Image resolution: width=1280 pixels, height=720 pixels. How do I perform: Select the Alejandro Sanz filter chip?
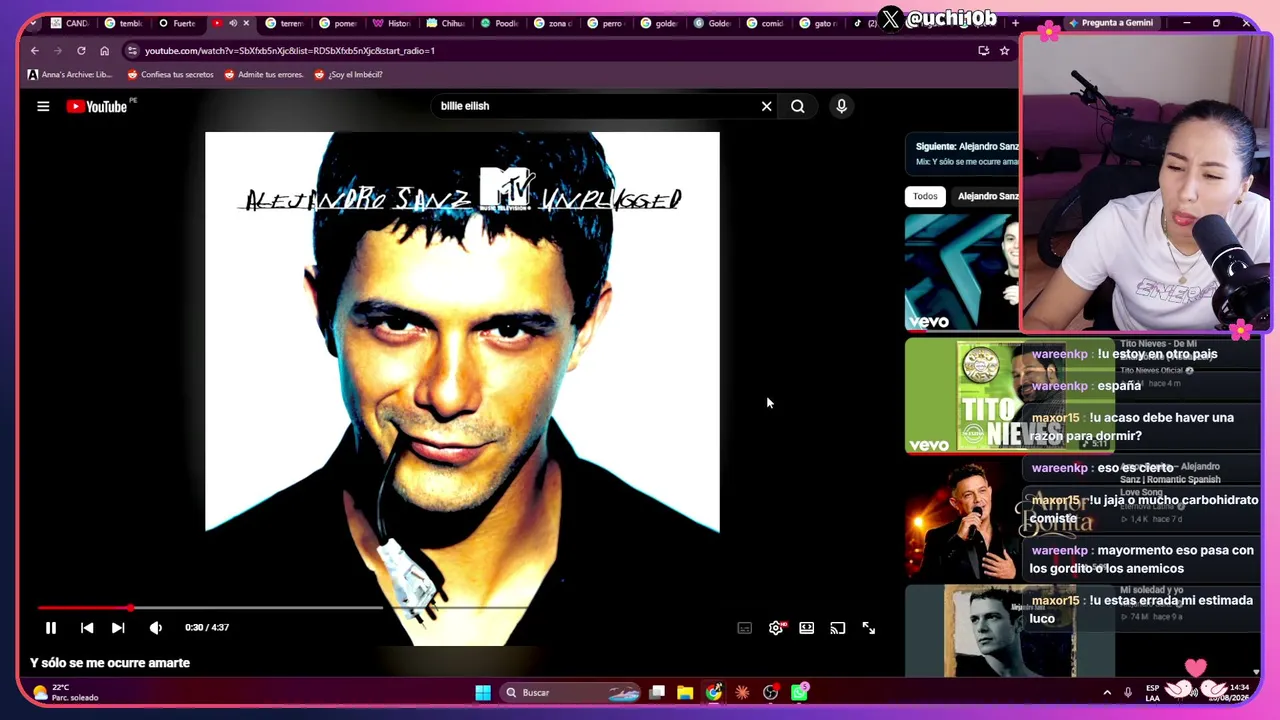pyautogui.click(x=986, y=196)
